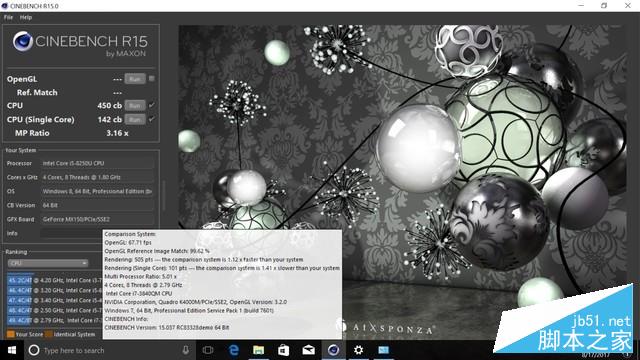Viewport: 640px width, 360px height.
Task: Open the Windows Start menu
Action: tap(12, 350)
